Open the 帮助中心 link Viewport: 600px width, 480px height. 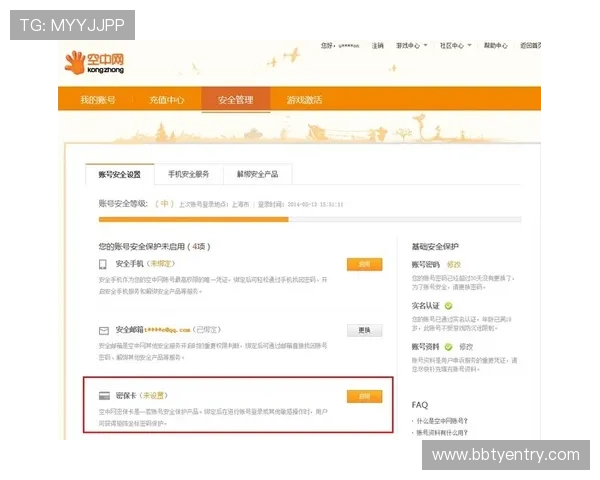(x=496, y=46)
